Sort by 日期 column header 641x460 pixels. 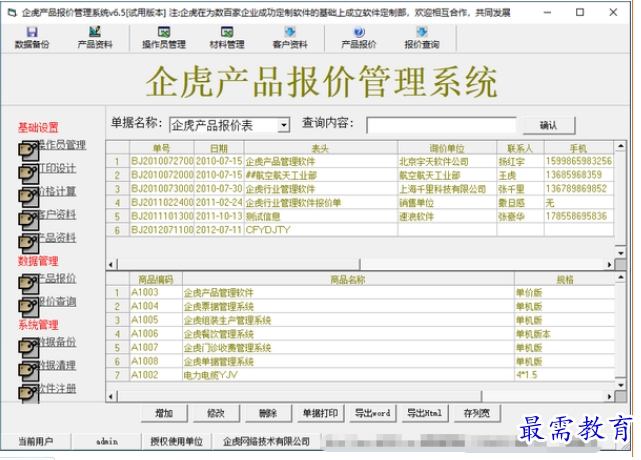[x=219, y=148]
